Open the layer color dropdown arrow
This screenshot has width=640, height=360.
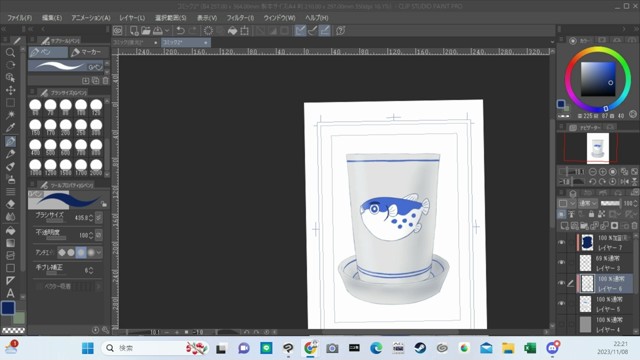(573, 203)
